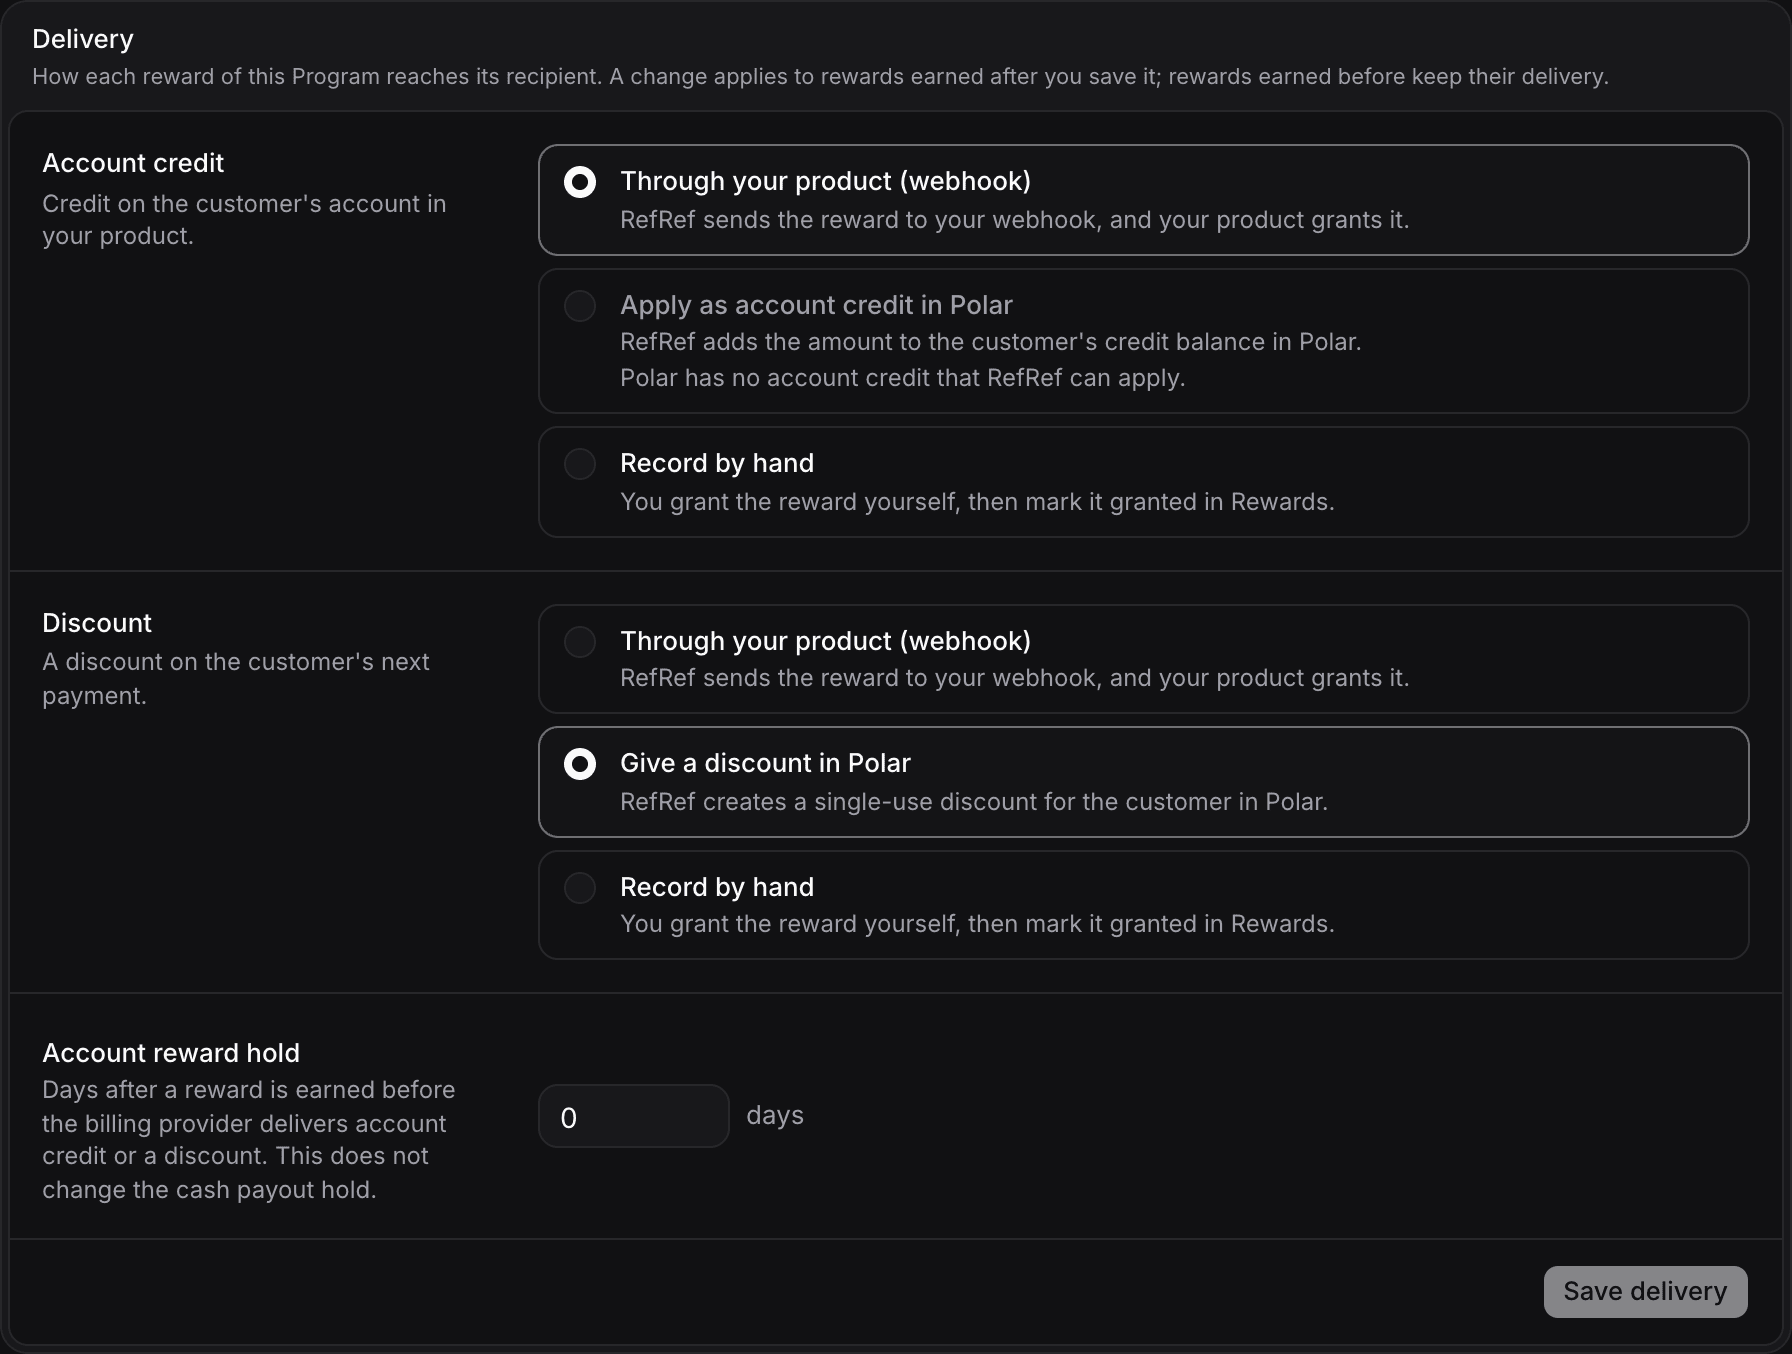Click 'A discount on the customer's next payment.' text
The height and width of the screenshot is (1354, 1792).
tap(236, 679)
